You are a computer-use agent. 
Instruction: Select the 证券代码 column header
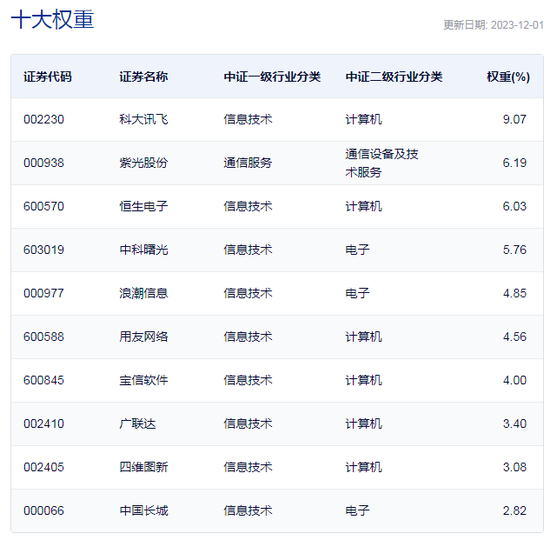[47, 77]
